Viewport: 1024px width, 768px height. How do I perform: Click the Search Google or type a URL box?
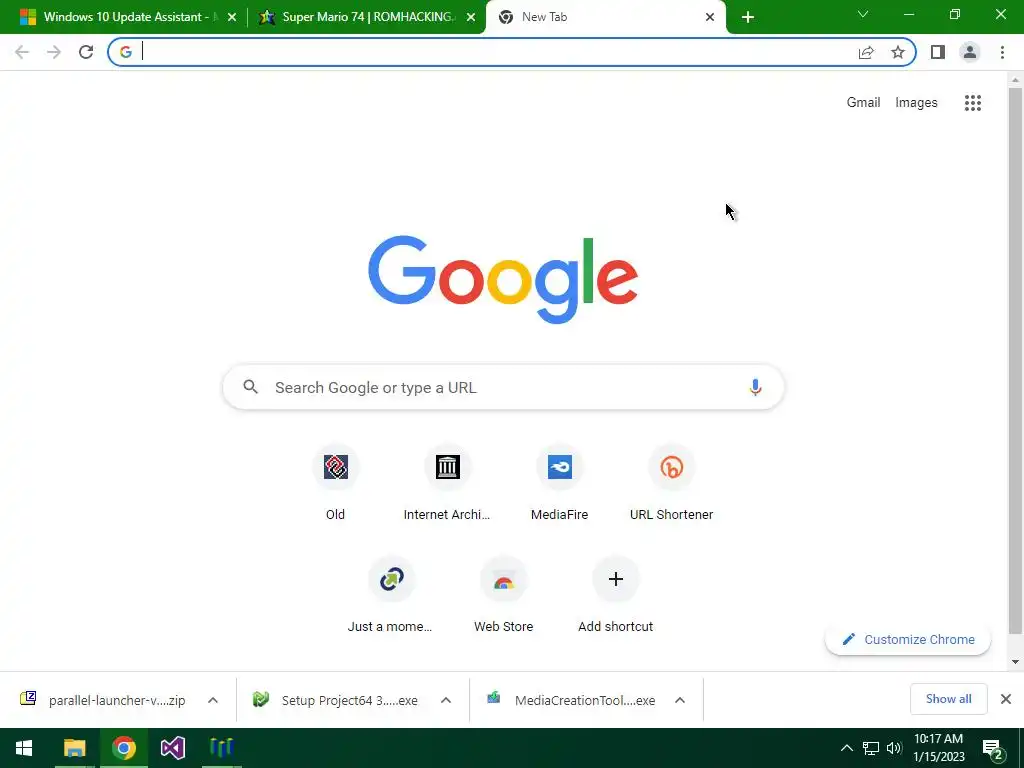[503, 387]
